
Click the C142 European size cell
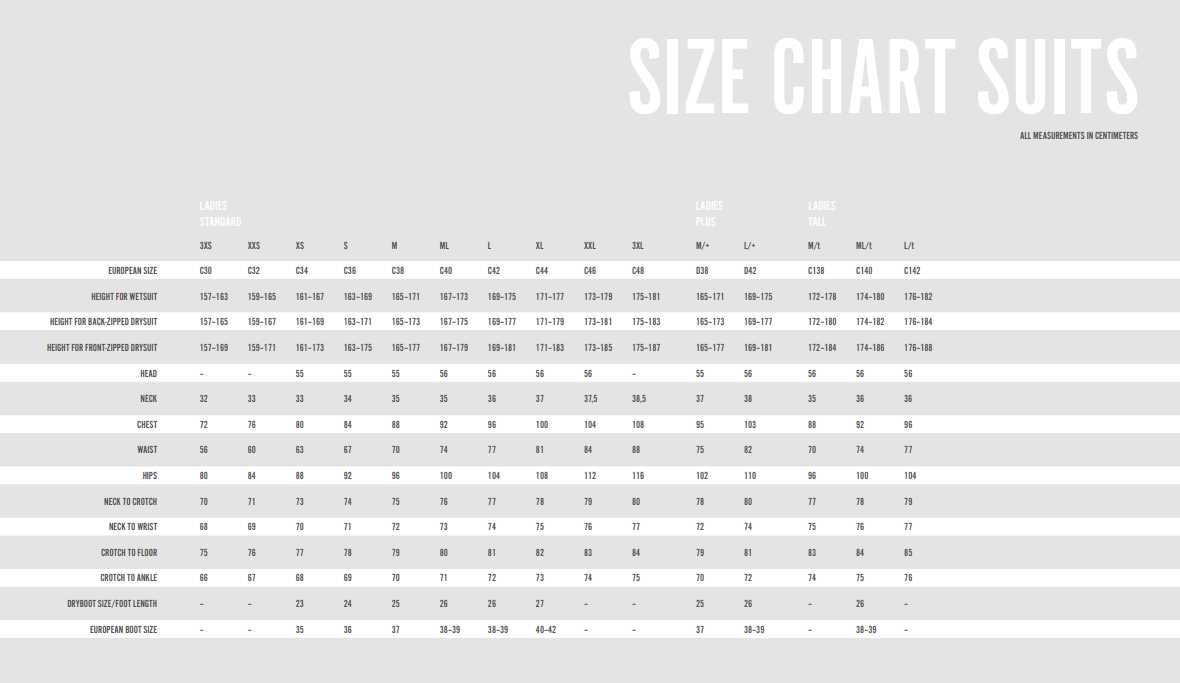coord(912,271)
